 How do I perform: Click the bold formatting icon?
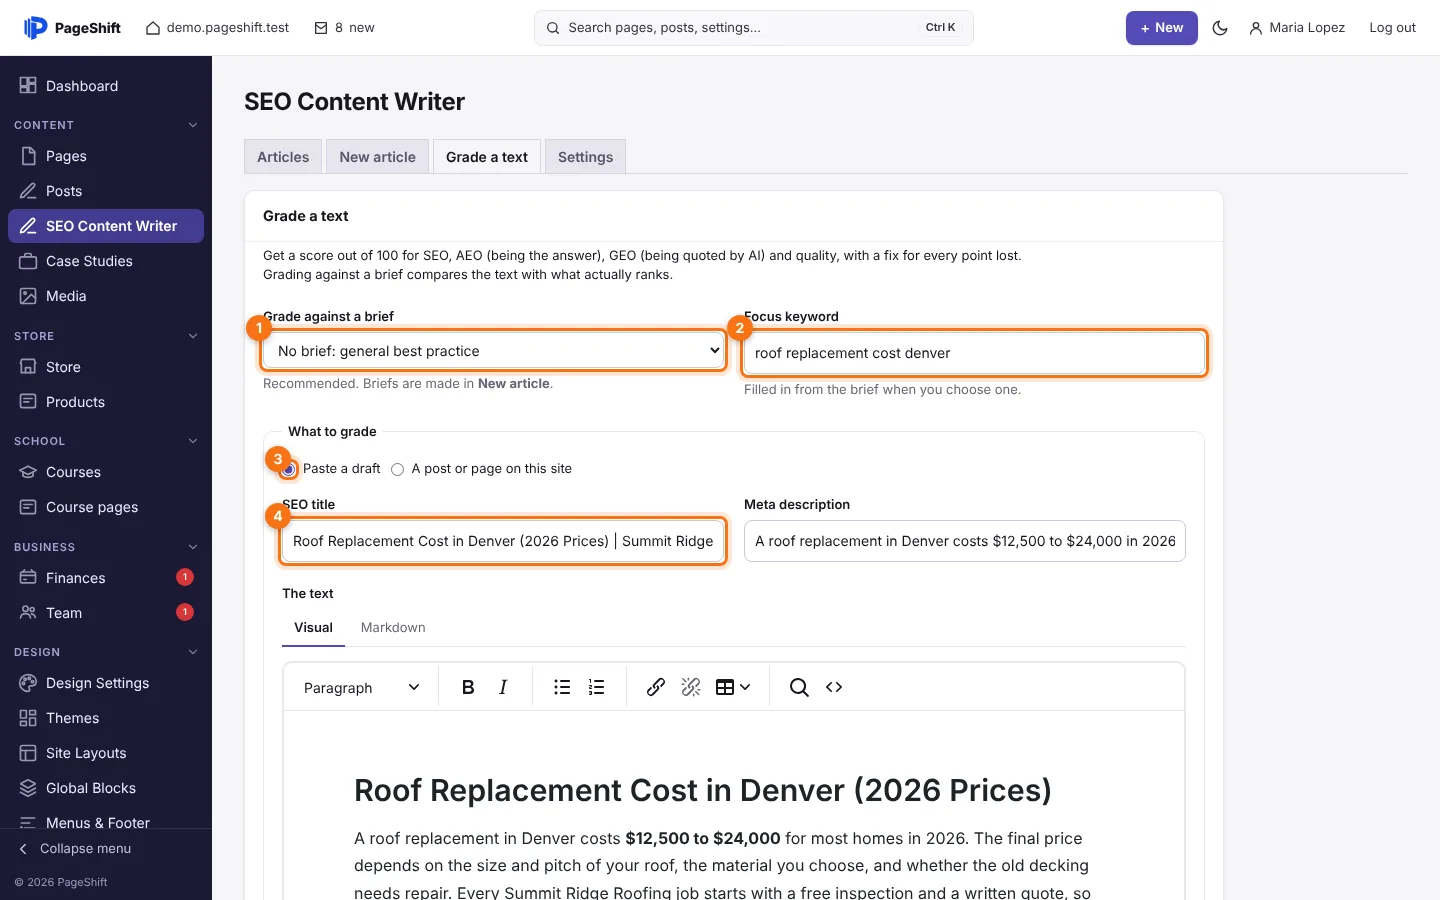(x=468, y=687)
